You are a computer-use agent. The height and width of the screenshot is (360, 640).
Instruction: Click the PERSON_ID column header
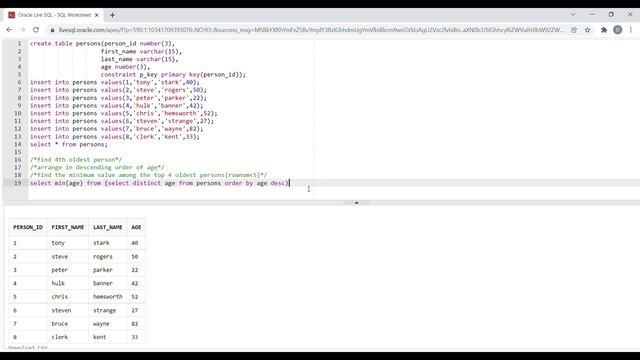[28, 227]
